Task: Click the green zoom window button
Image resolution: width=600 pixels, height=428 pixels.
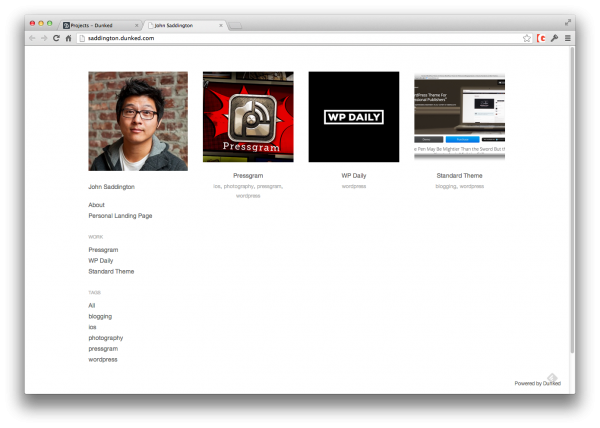Action: 50,23
